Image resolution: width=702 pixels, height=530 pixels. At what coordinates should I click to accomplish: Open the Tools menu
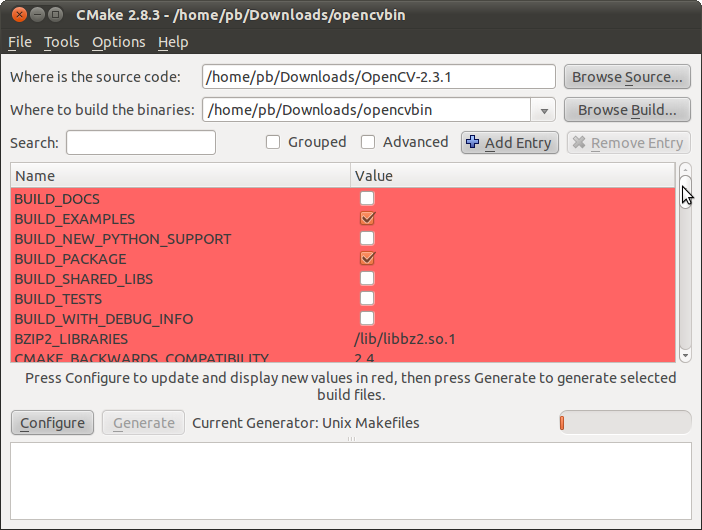click(61, 42)
